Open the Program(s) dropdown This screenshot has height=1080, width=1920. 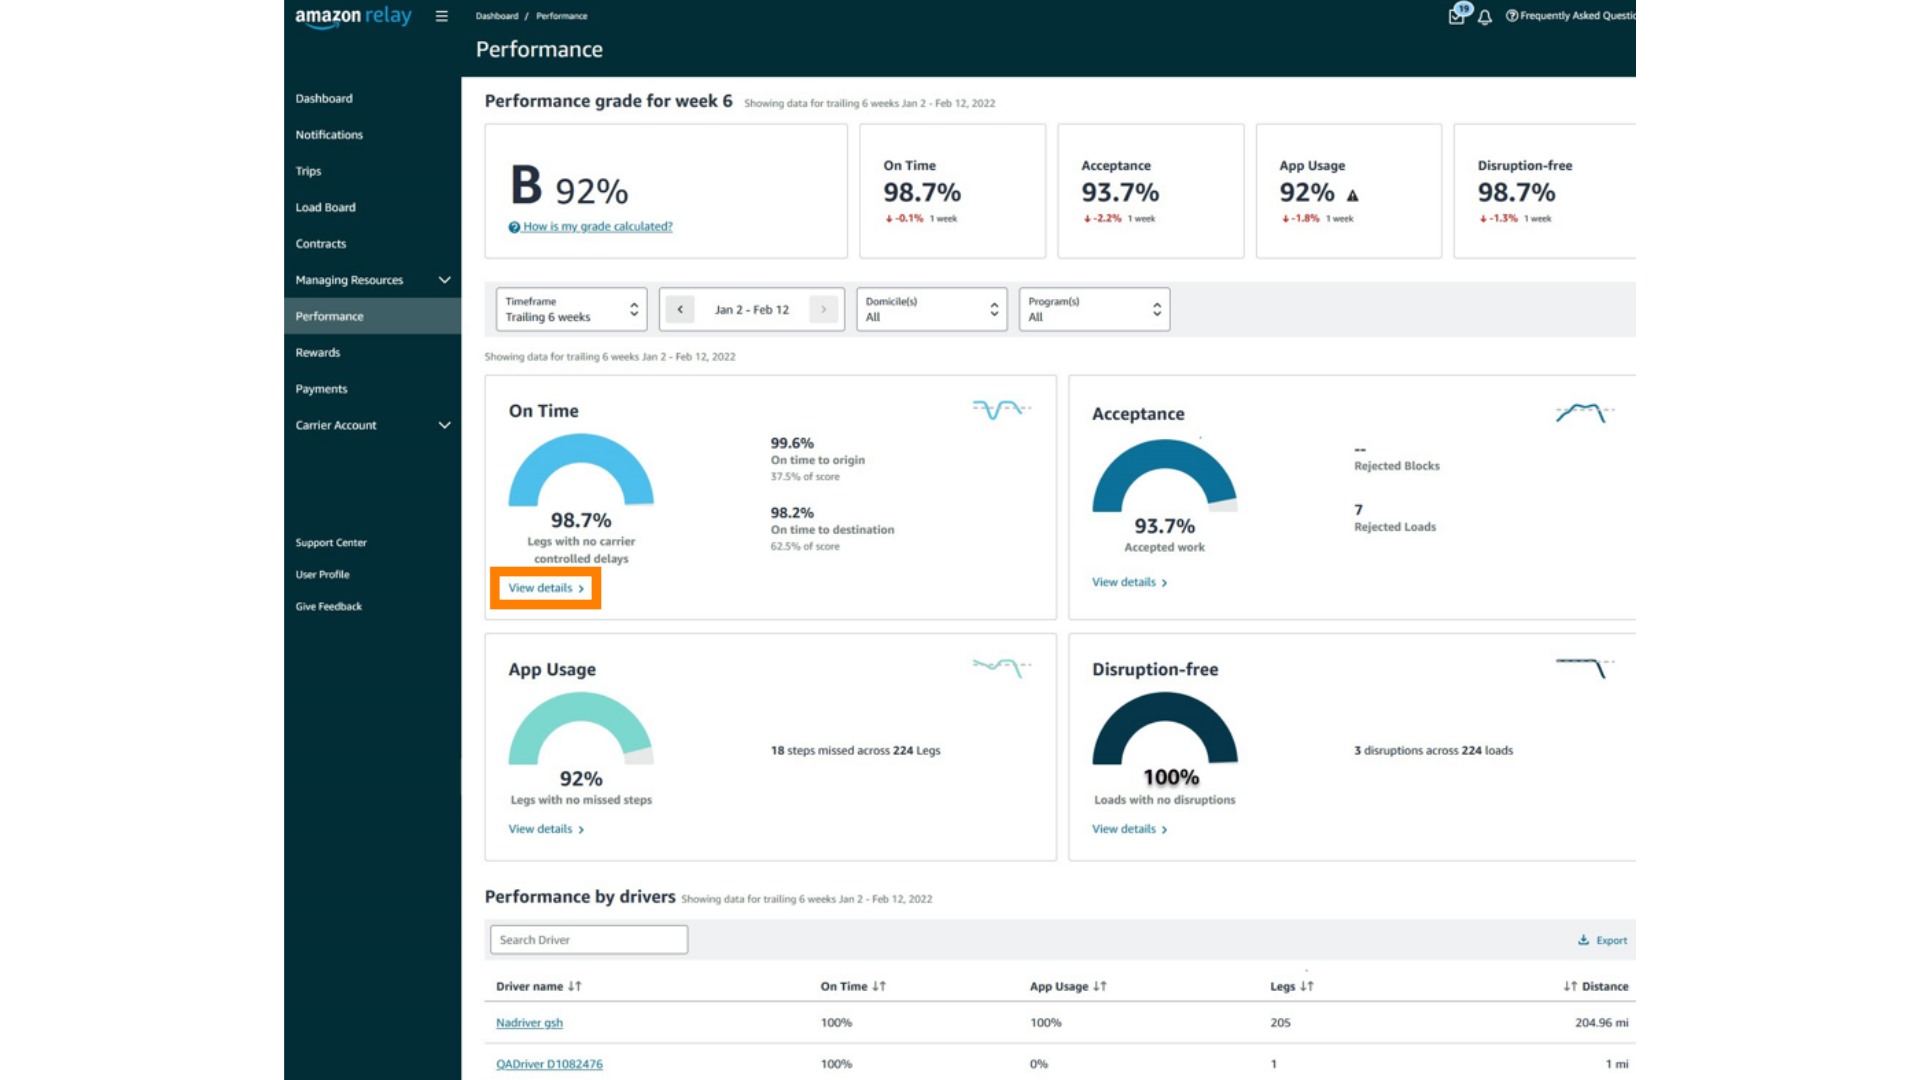(1094, 309)
